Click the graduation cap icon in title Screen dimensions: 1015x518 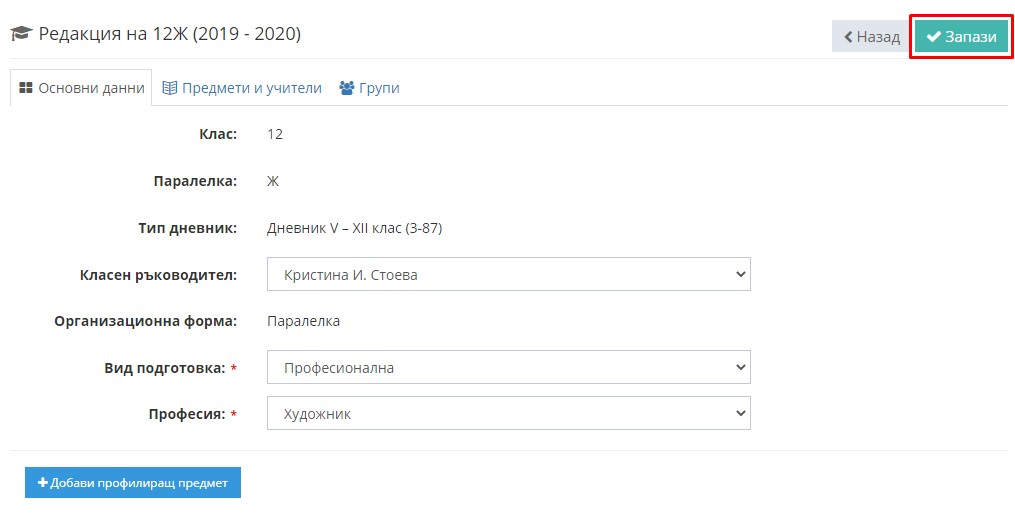coord(21,34)
